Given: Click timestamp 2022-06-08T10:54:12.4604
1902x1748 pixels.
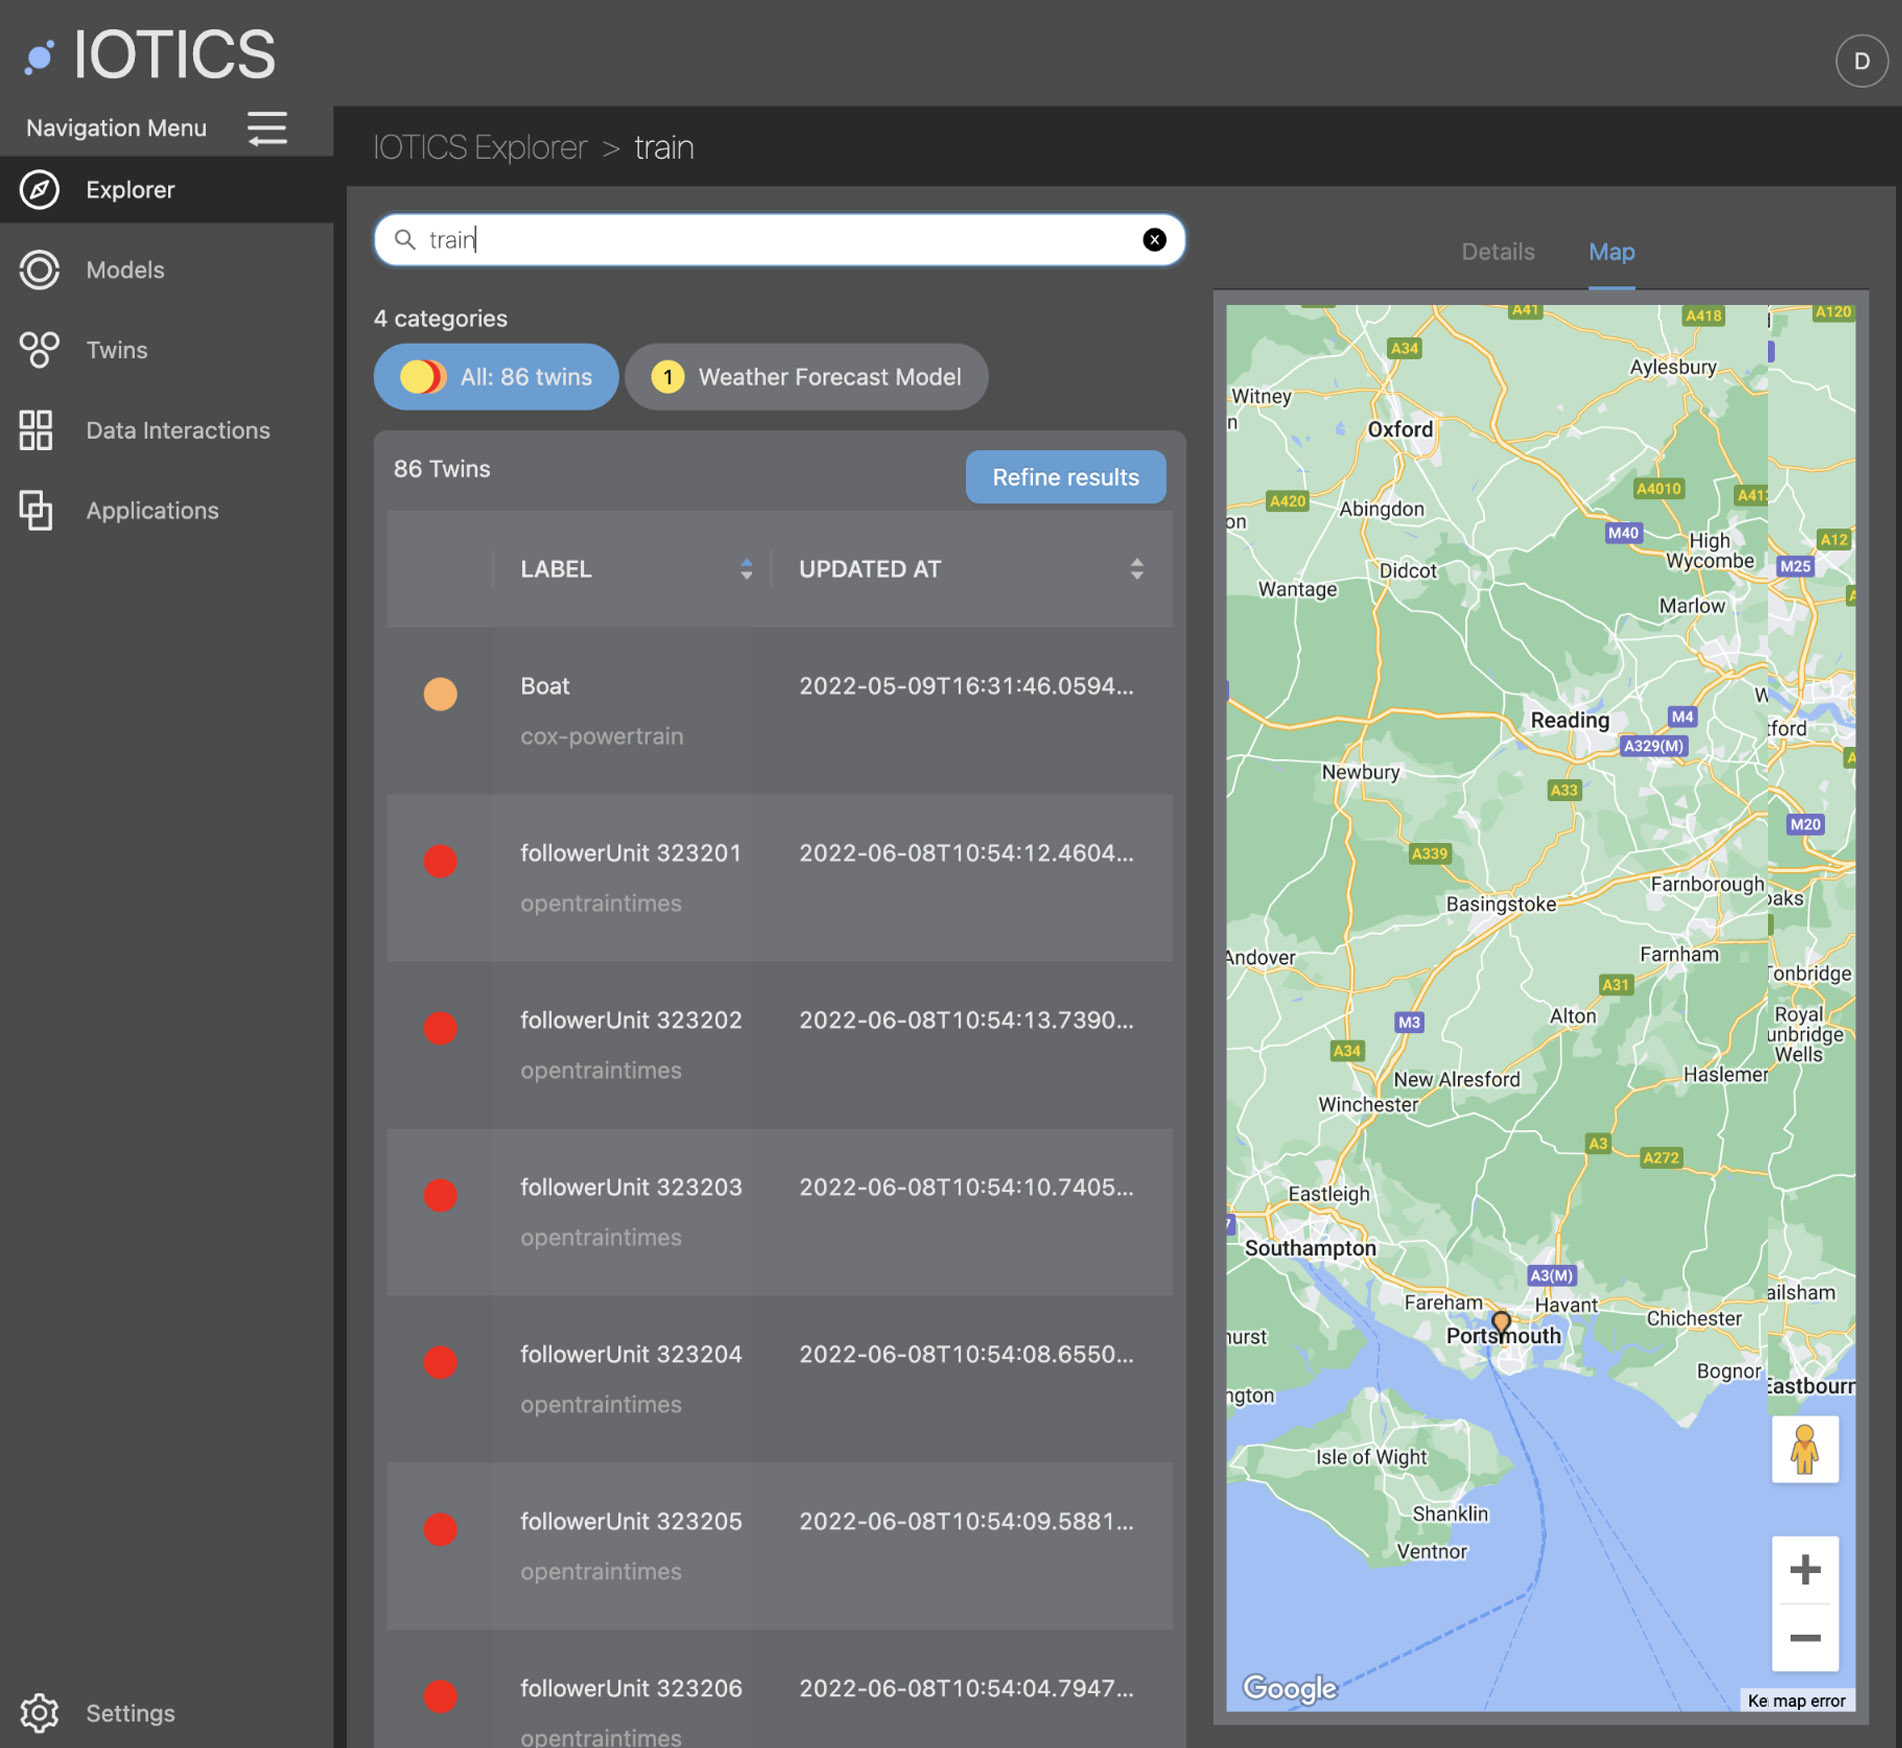Looking at the screenshot, I should [966, 853].
